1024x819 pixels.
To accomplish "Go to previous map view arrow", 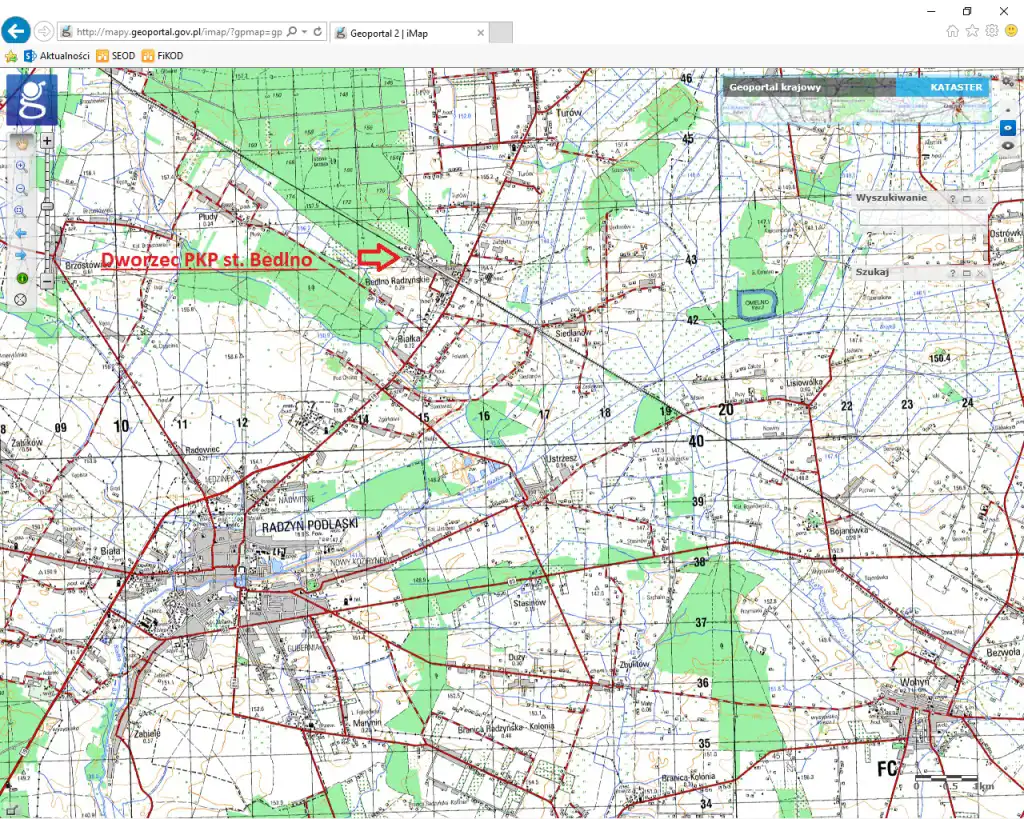I will click(x=20, y=233).
